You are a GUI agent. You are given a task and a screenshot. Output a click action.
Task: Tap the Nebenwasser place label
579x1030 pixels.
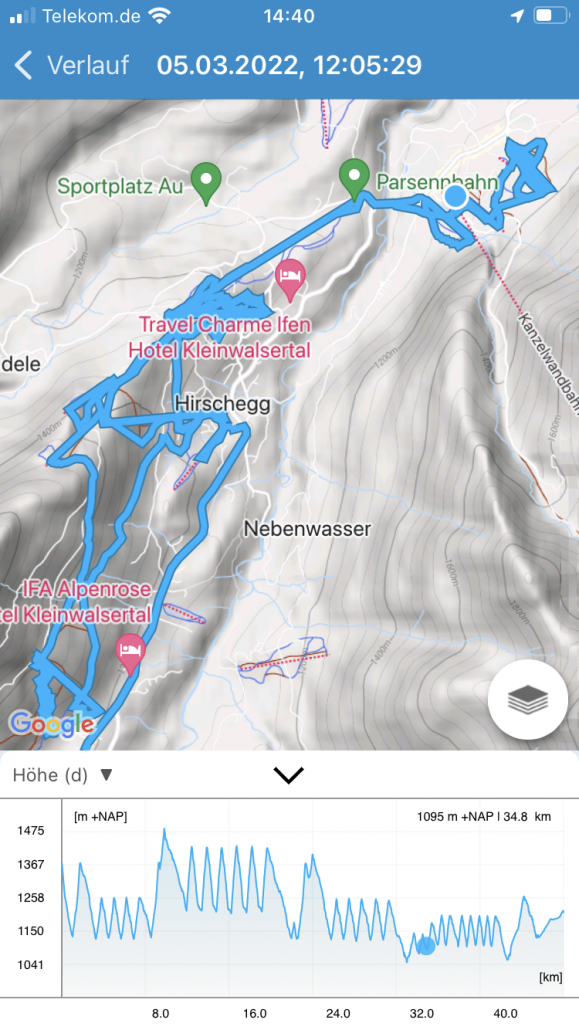[308, 528]
